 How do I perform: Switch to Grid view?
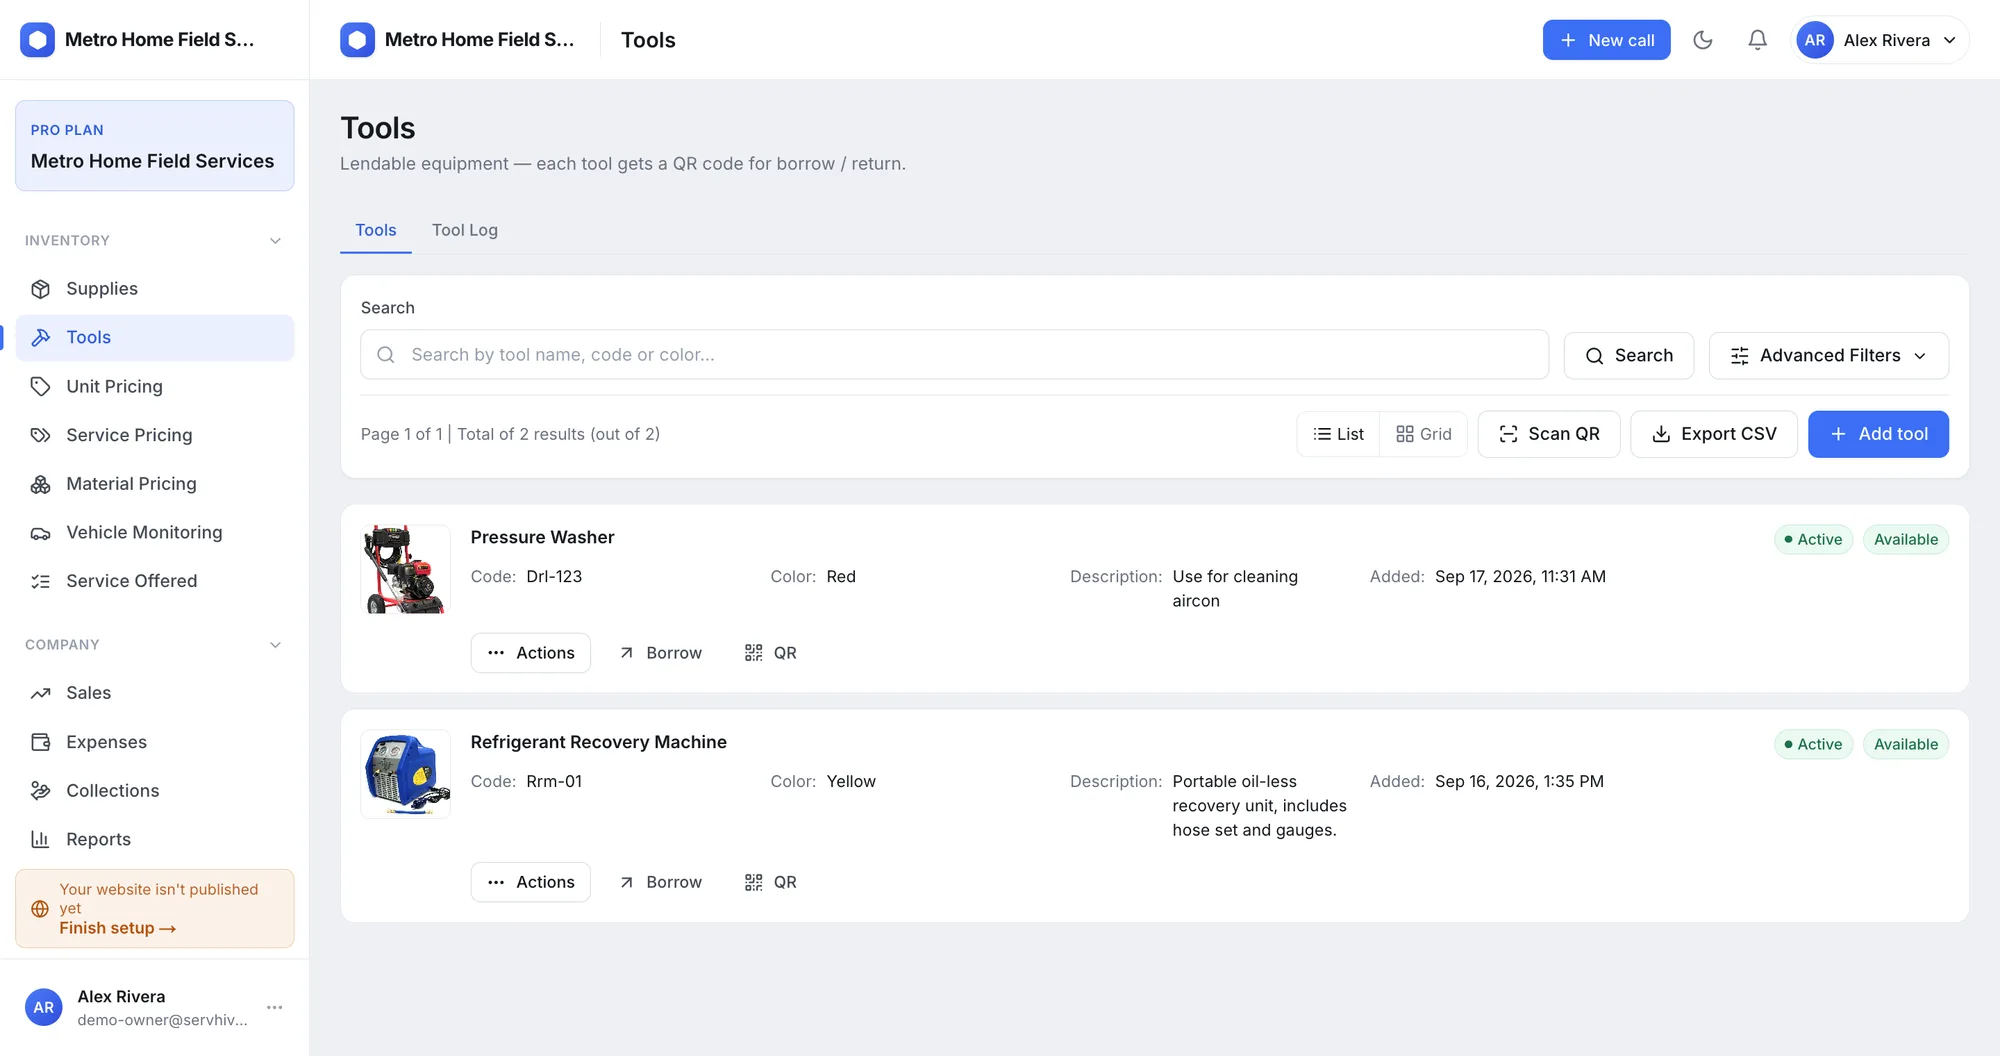pyautogui.click(x=1423, y=434)
